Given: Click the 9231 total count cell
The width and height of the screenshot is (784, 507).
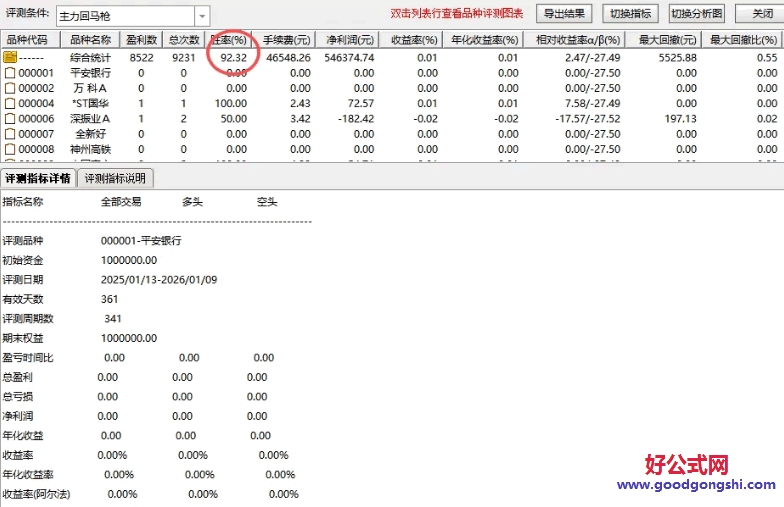Looking at the screenshot, I should [184, 58].
